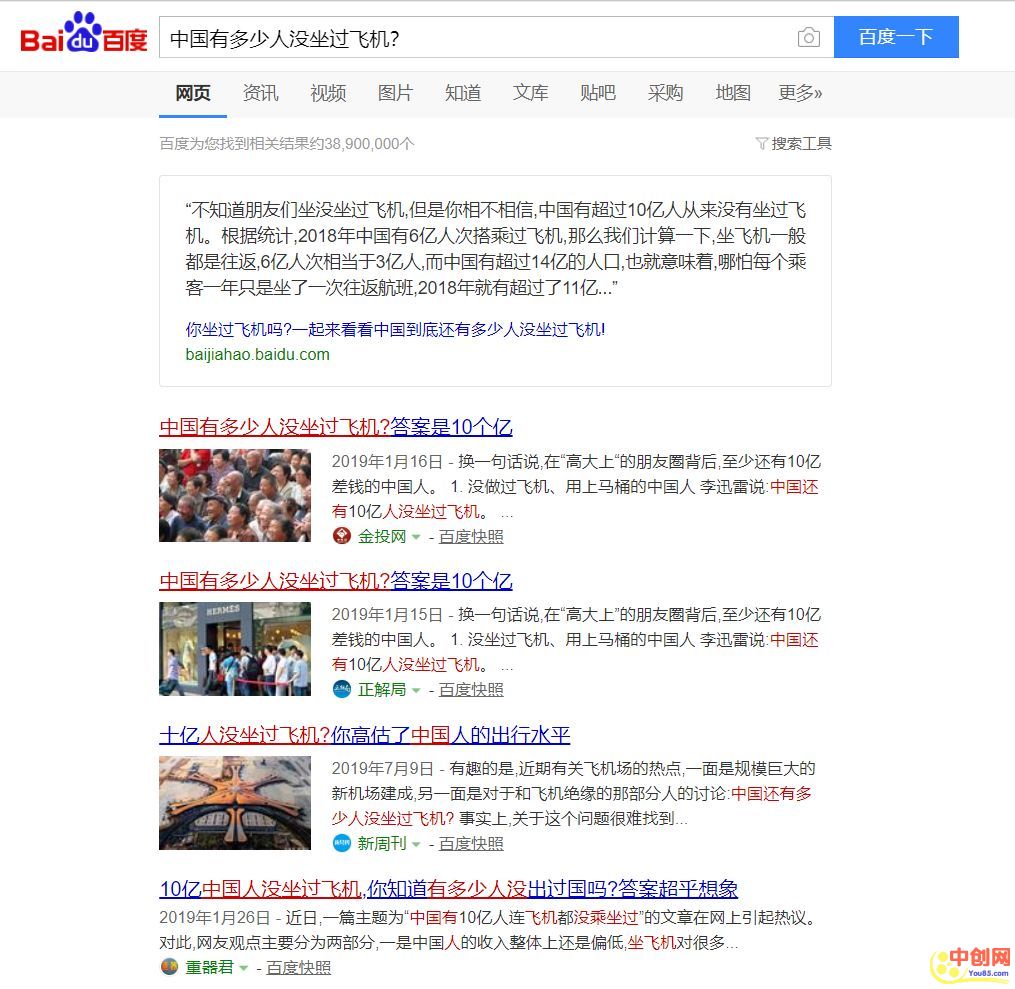Open the 十亿人没坐过飞机 result link
This screenshot has width=1015, height=989.
point(364,735)
